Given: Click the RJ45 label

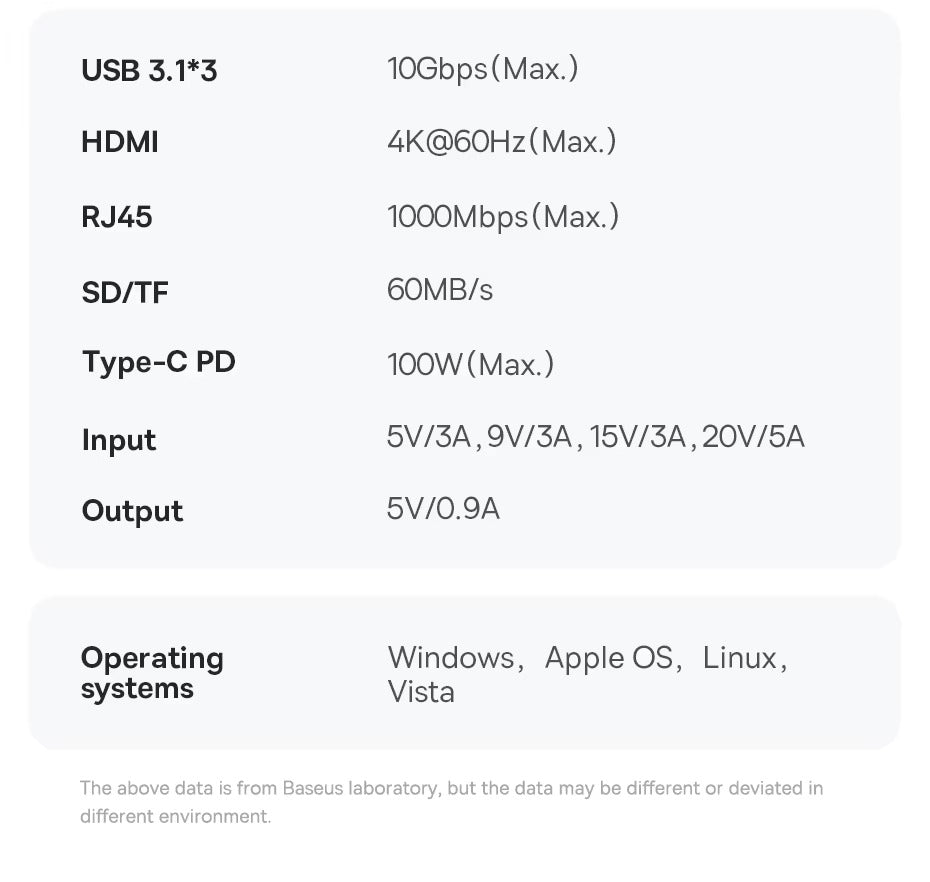Looking at the screenshot, I should (x=117, y=217).
